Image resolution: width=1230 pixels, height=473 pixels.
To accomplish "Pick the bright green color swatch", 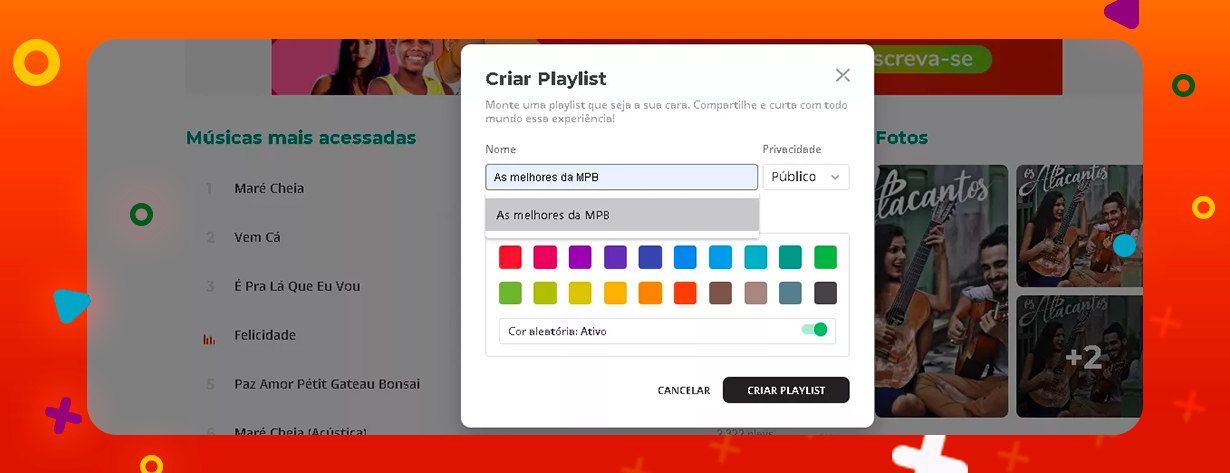I will (825, 257).
